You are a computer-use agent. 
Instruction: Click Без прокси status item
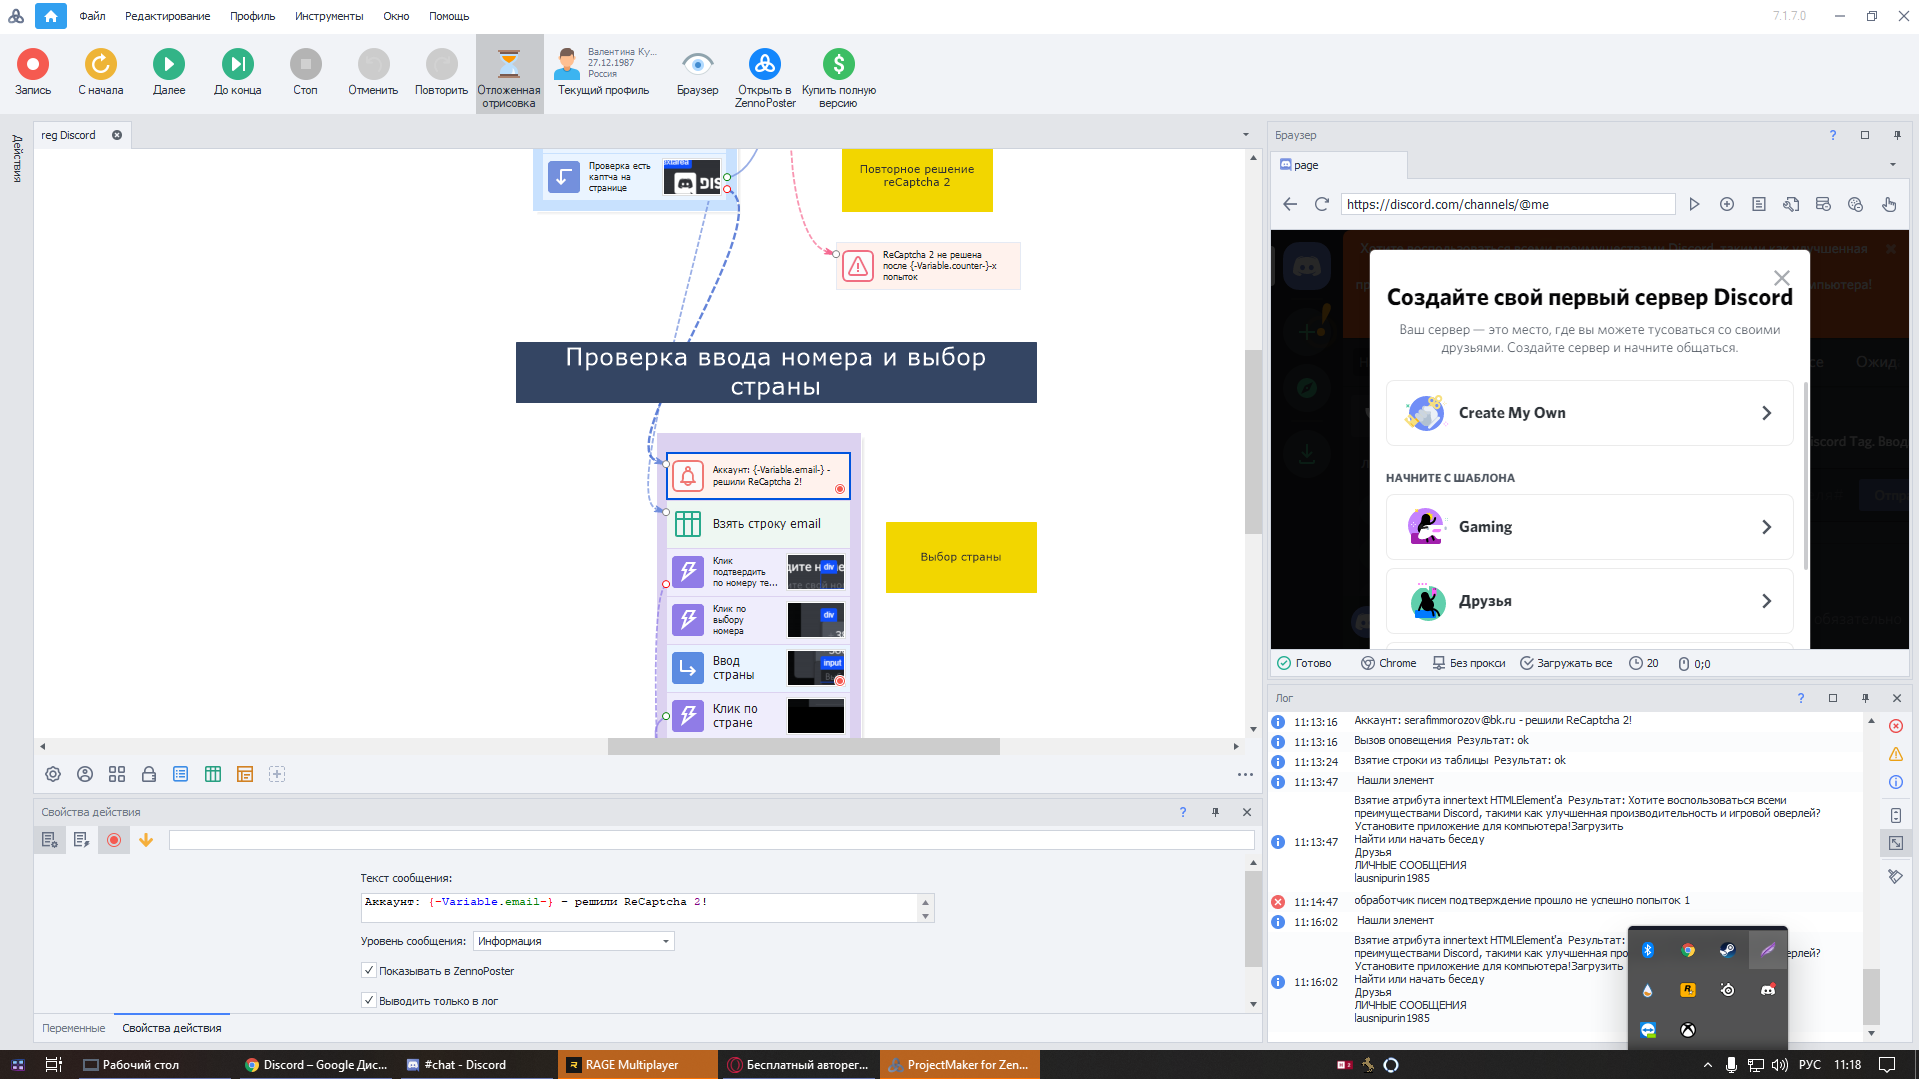(1468, 663)
